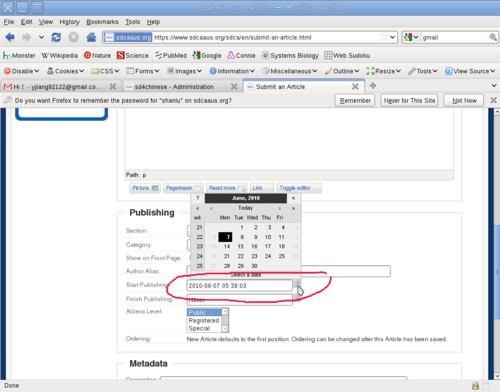500x392 pixels.
Task: Open the History menu
Action: pyautogui.click(x=69, y=22)
